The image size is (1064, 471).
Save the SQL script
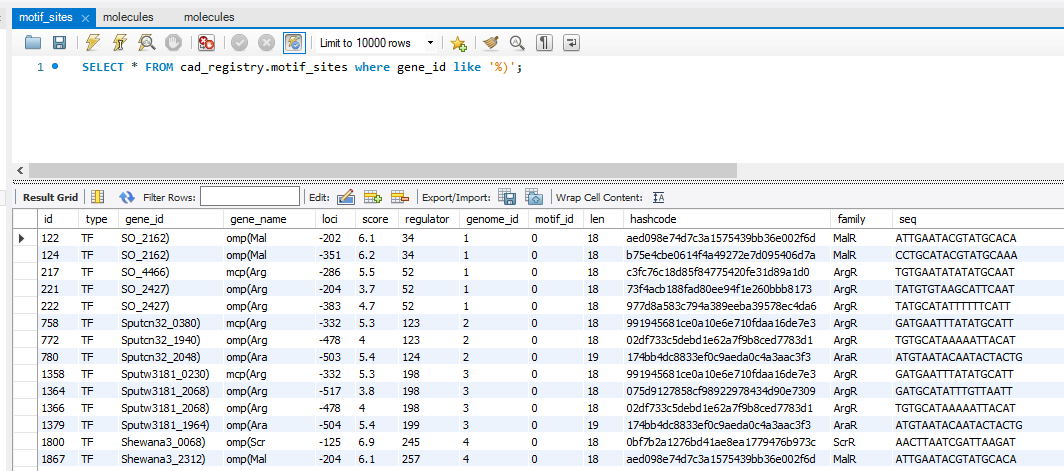59,43
